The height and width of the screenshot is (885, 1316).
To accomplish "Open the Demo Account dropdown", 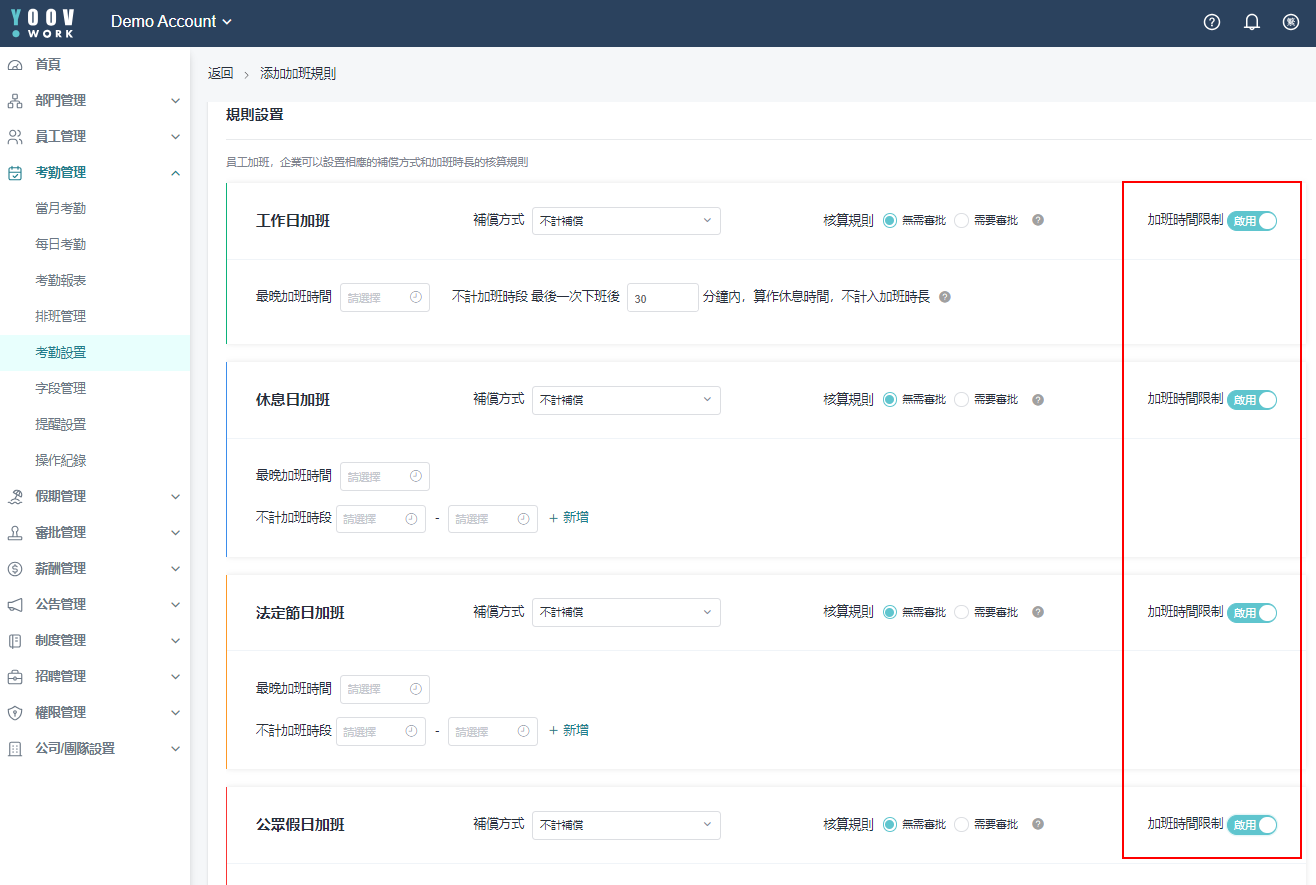I will pyautogui.click(x=171, y=22).
